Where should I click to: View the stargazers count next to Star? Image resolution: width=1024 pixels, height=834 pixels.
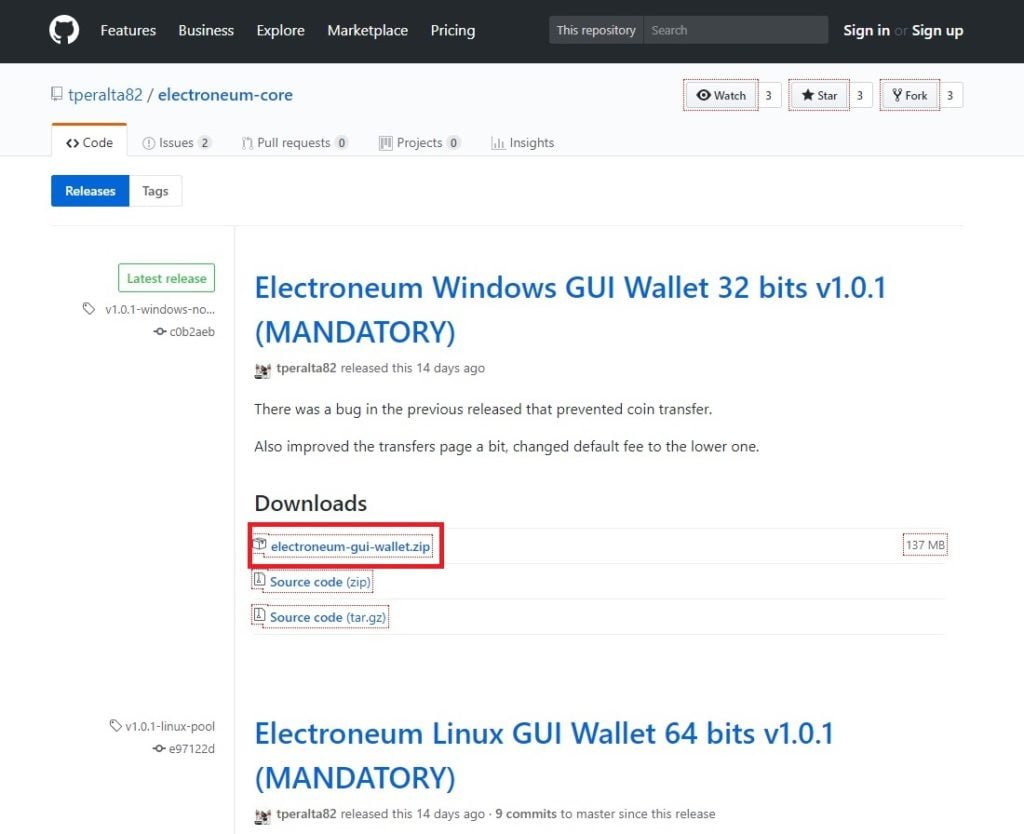click(x=860, y=95)
